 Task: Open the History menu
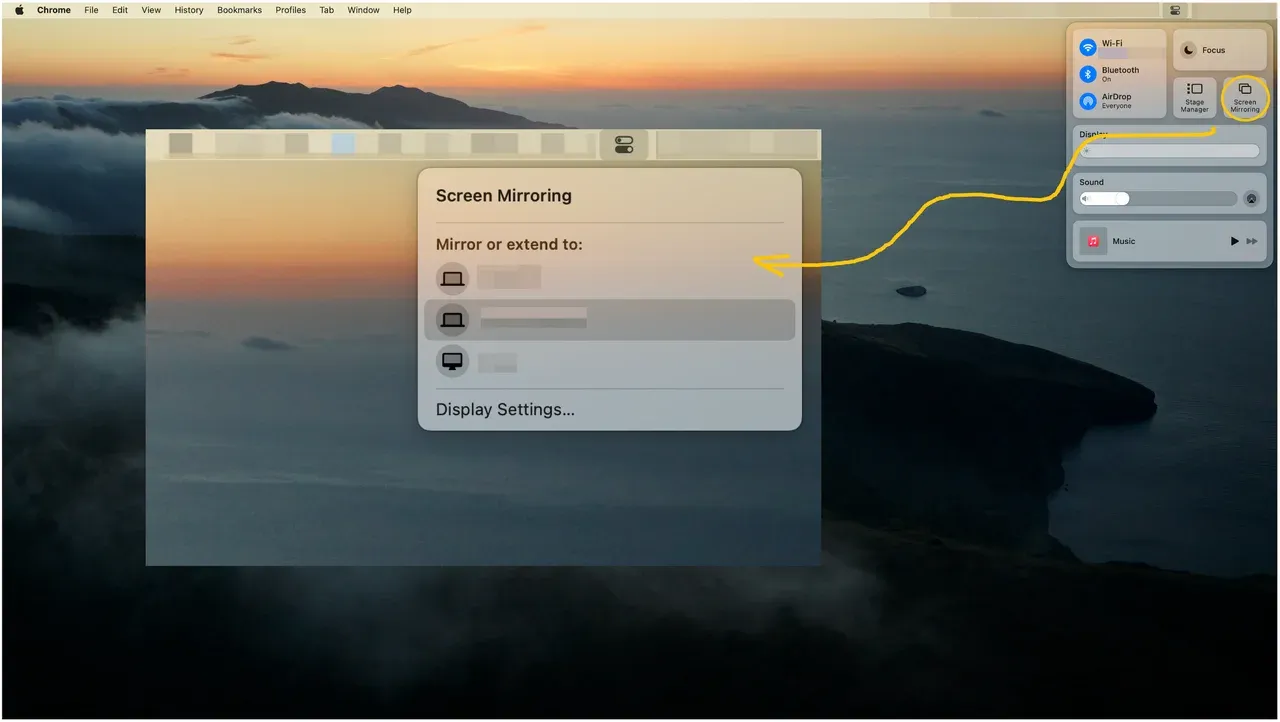(189, 10)
